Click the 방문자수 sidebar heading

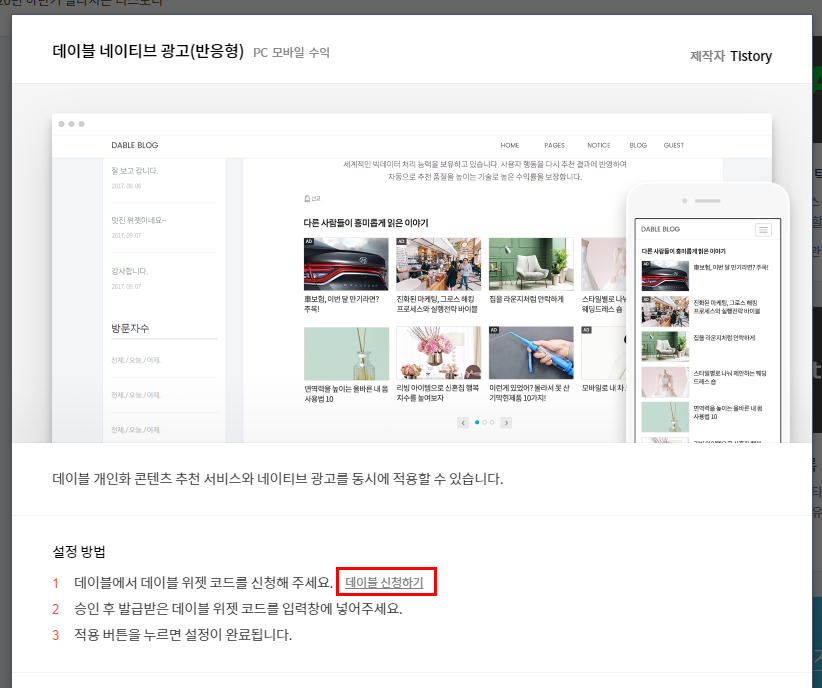pos(130,328)
